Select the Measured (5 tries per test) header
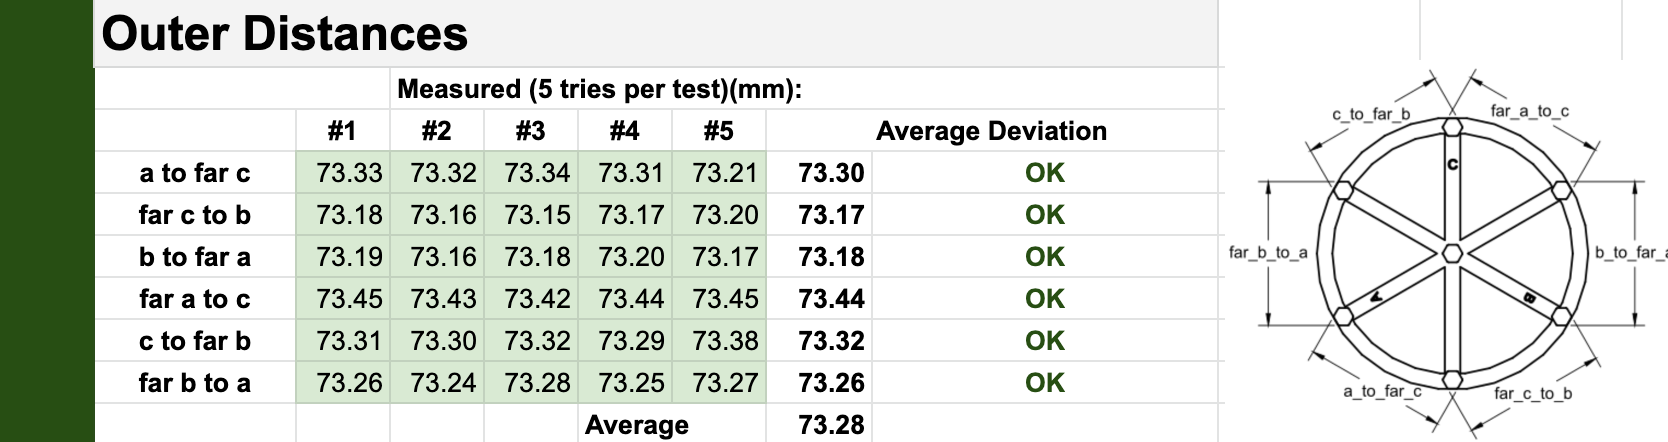The image size is (1668, 442). 600,89
